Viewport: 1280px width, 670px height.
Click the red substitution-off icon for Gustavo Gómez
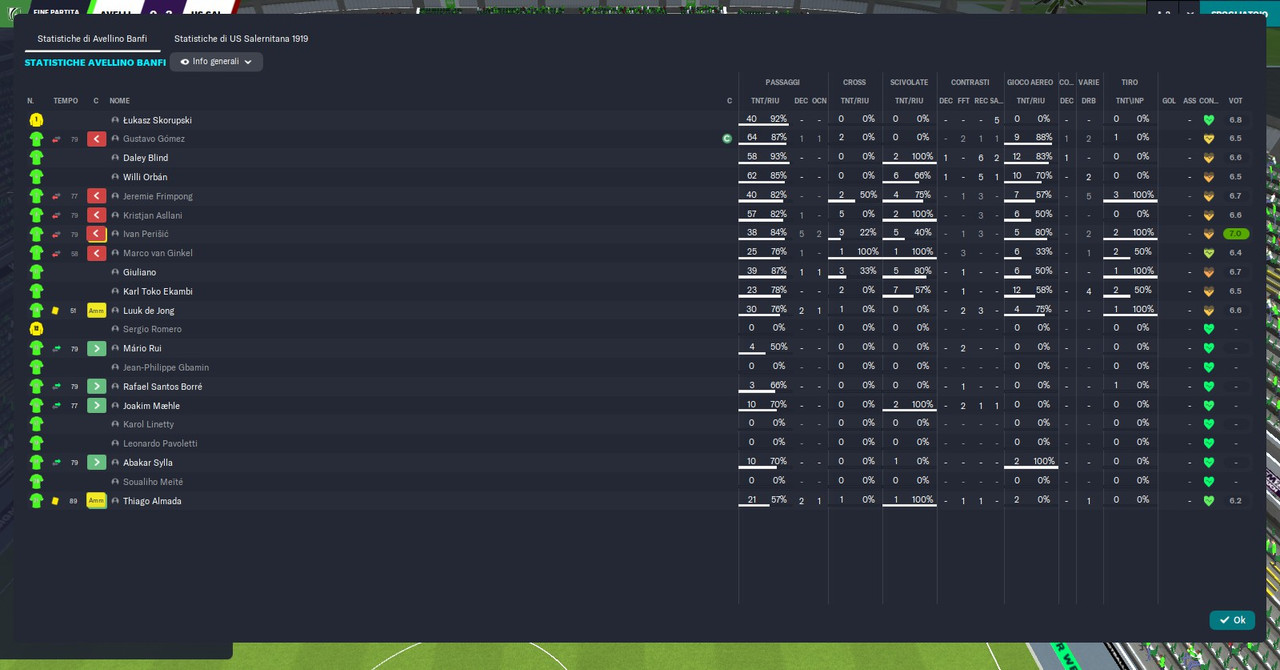tap(96, 139)
